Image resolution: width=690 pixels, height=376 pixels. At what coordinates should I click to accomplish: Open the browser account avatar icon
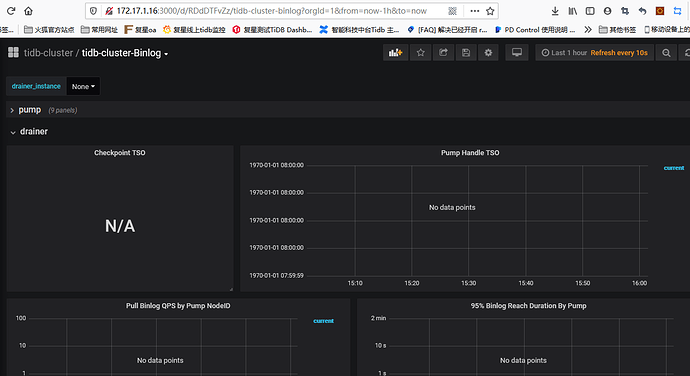tap(608, 11)
